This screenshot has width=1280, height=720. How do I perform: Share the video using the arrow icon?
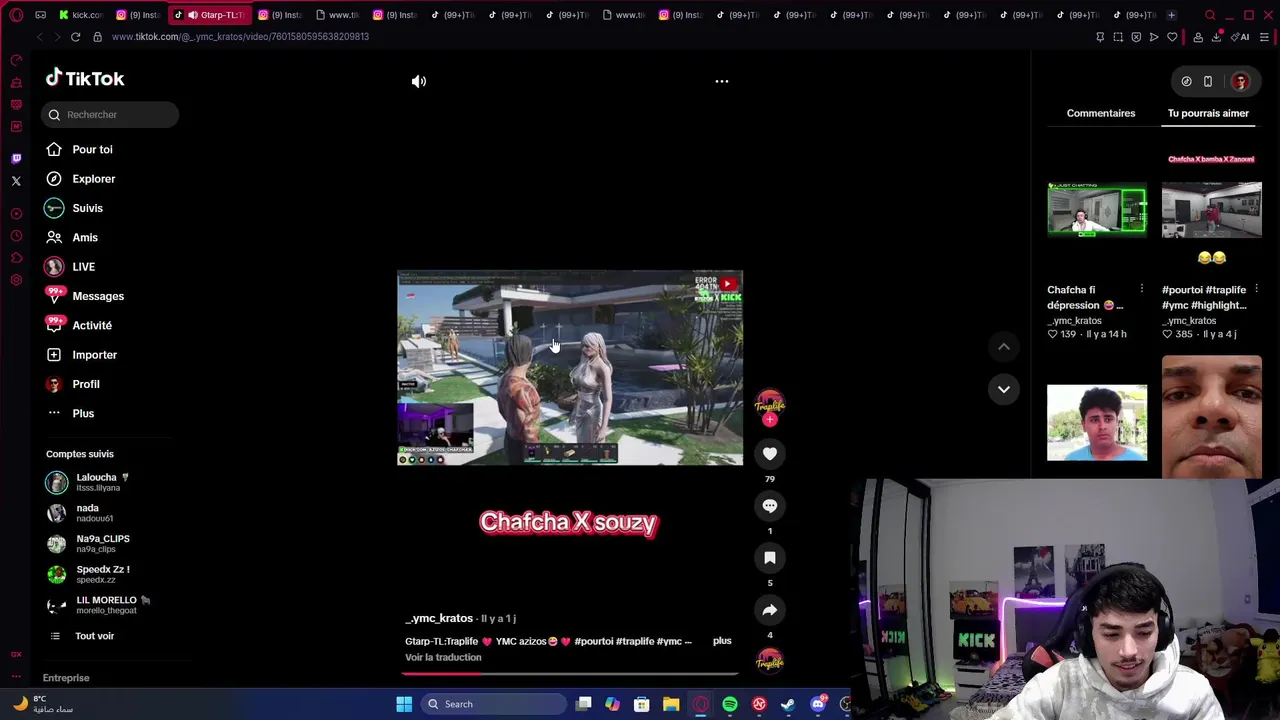(770, 610)
